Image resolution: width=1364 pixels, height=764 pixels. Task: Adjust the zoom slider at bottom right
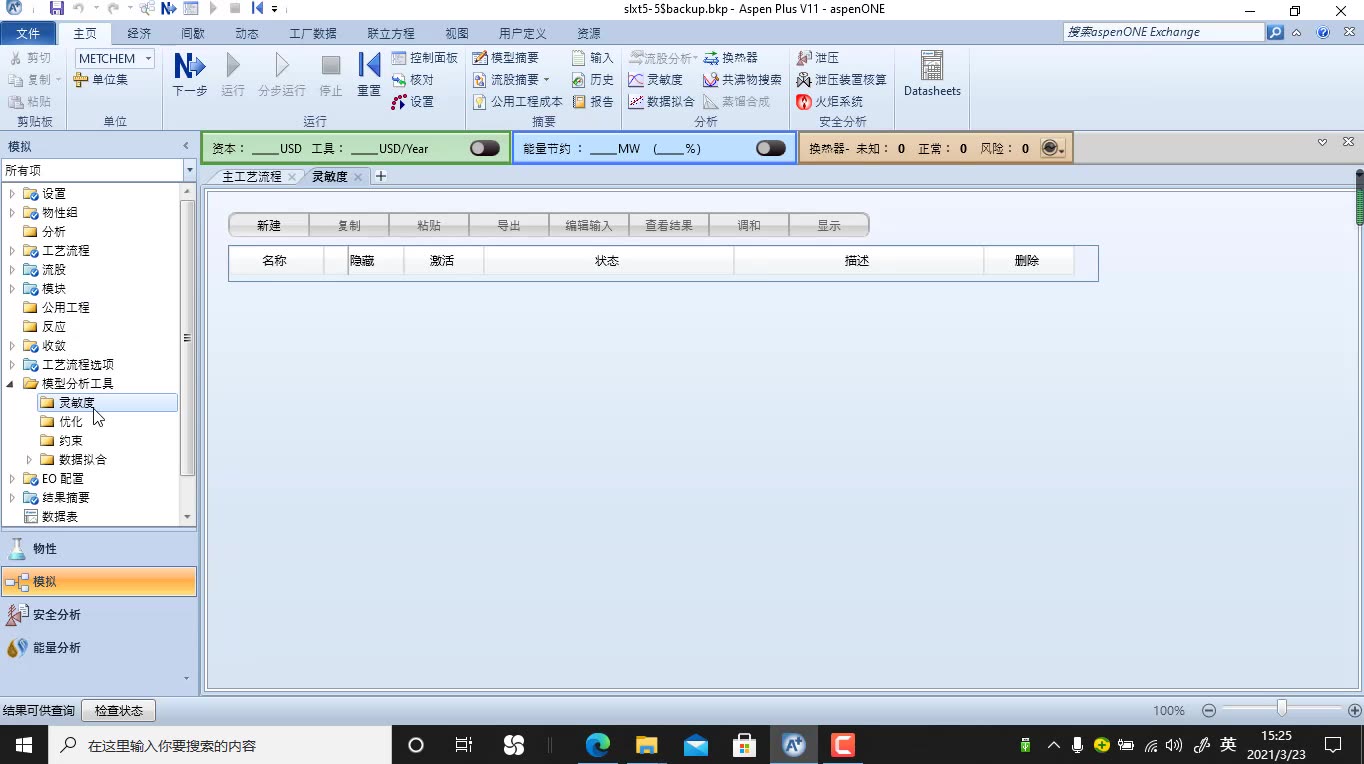coord(1282,710)
